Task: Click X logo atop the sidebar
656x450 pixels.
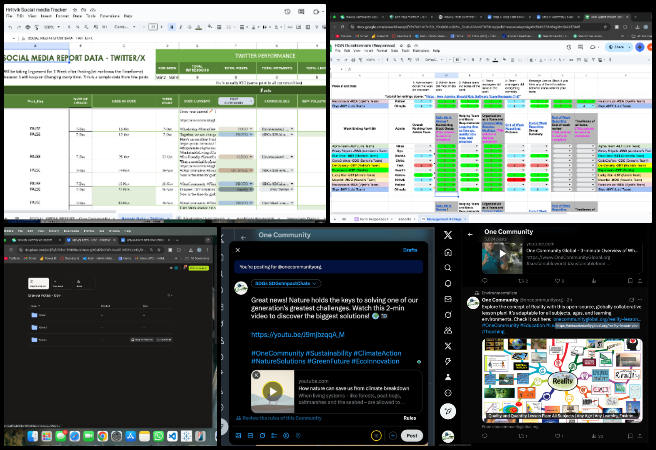Action: pos(448,235)
